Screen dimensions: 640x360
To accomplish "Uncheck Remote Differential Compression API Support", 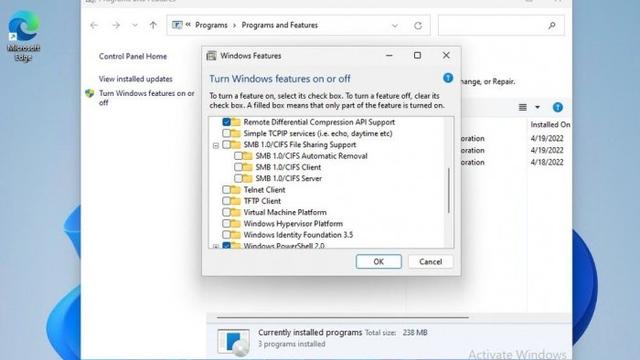I will pyautogui.click(x=227, y=122).
